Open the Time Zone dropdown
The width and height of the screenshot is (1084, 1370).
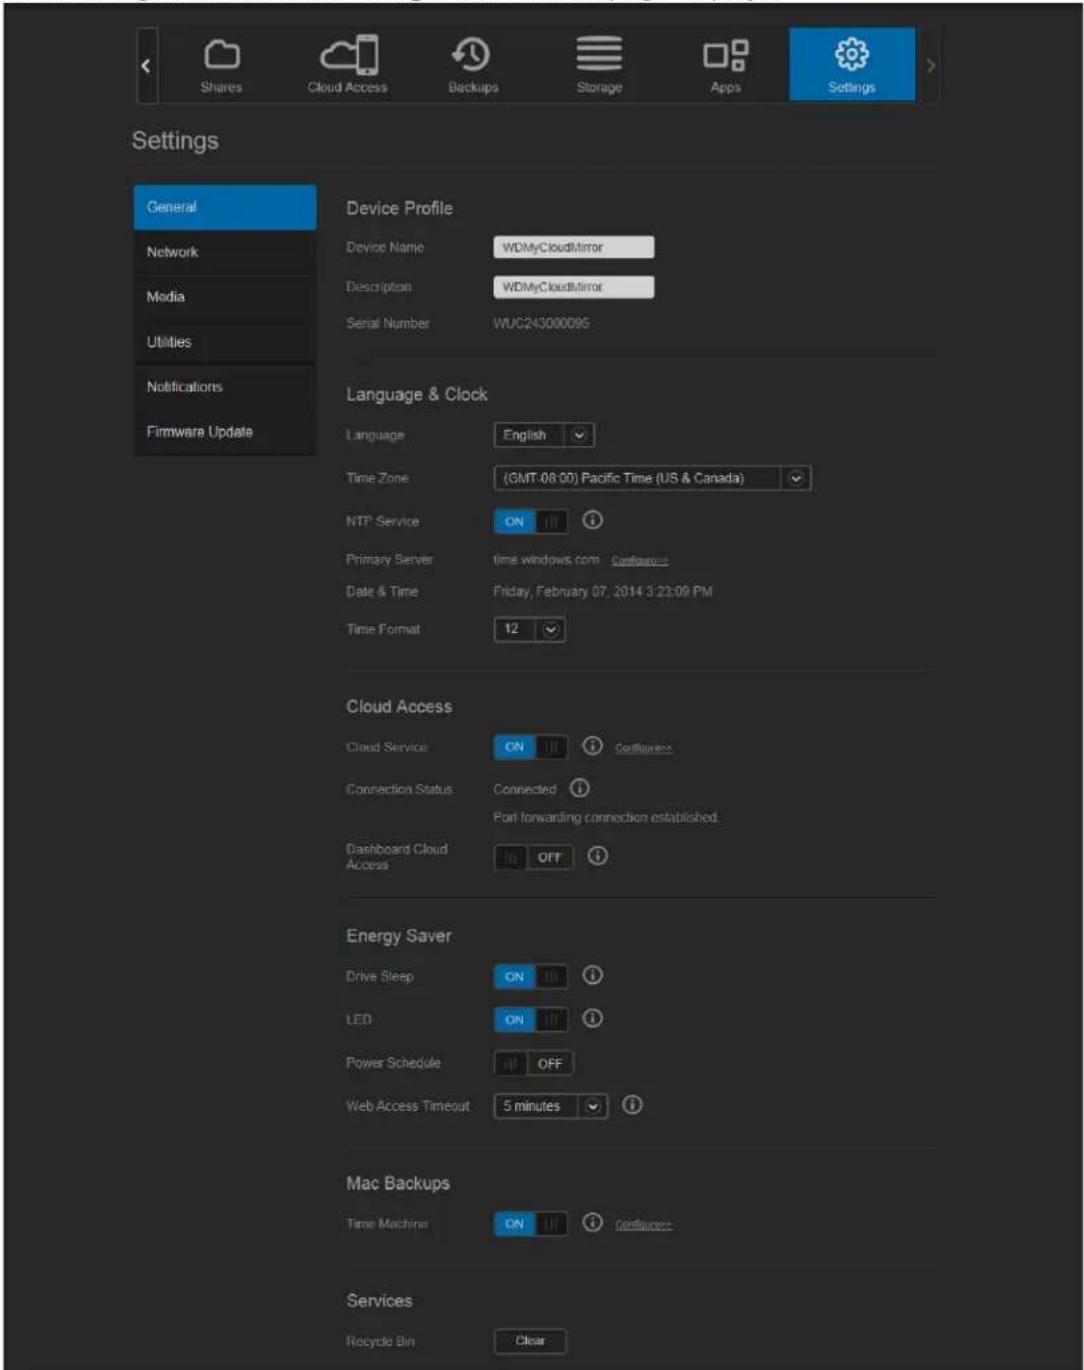(x=652, y=478)
